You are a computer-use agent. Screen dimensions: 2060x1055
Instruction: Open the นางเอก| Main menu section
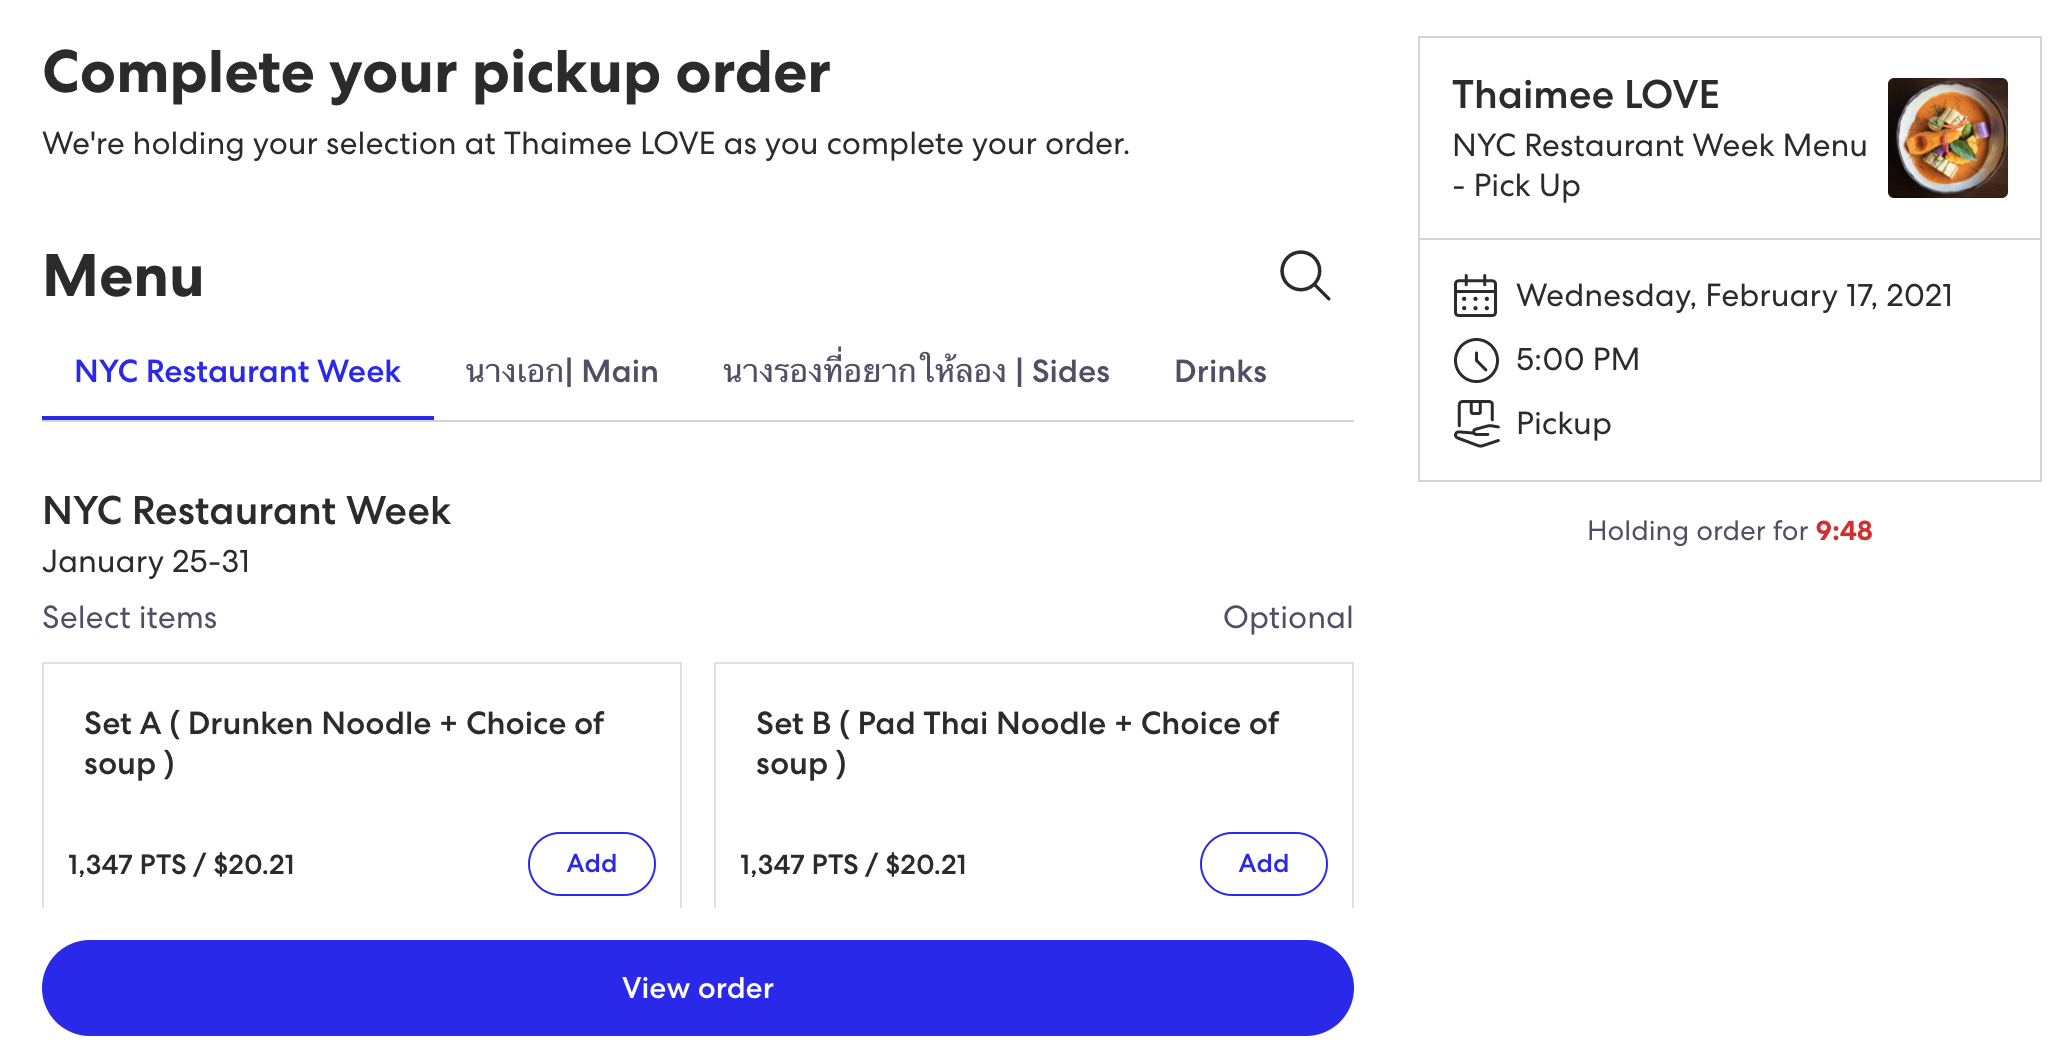click(x=560, y=371)
